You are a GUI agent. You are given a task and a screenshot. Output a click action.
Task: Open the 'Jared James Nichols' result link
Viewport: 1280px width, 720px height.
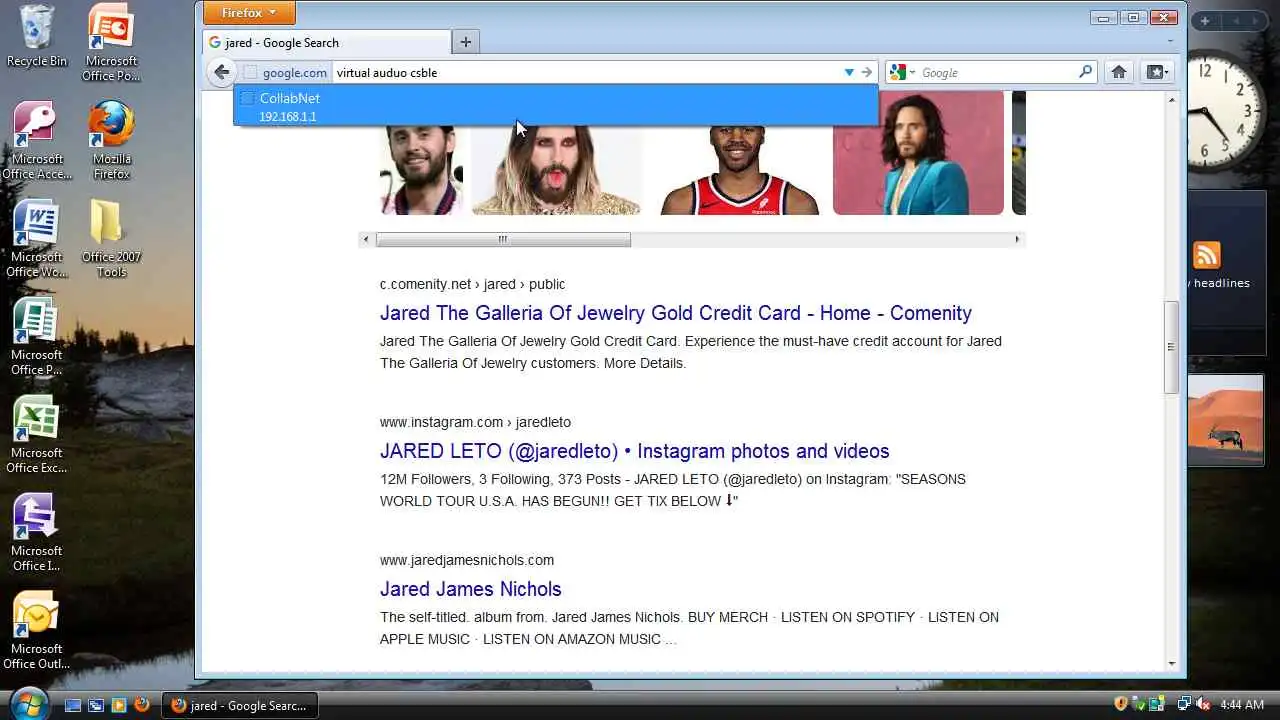[470, 589]
